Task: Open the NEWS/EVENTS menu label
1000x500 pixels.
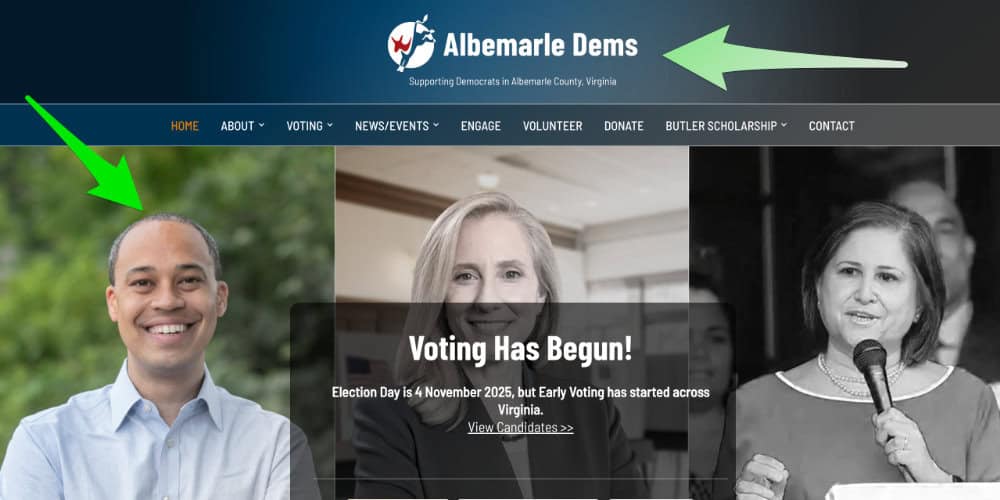Action: point(392,126)
